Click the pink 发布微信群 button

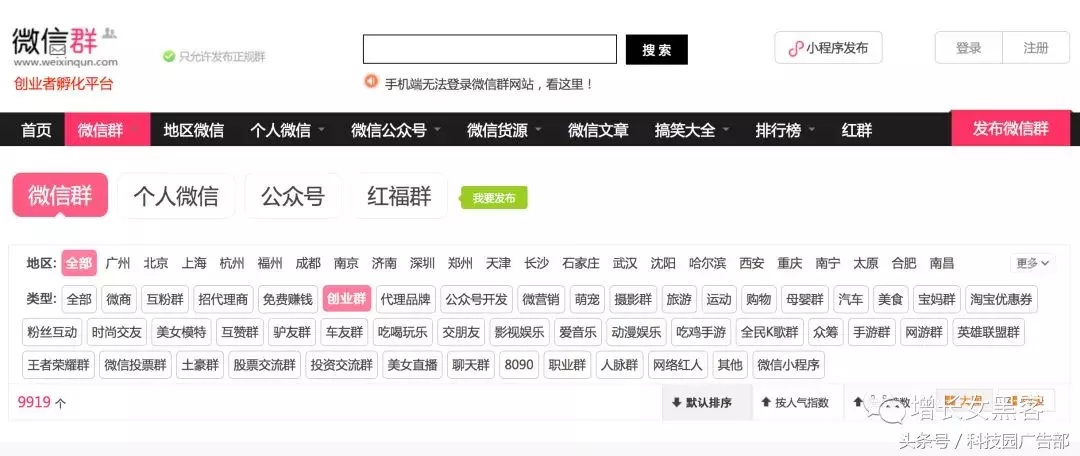(1010, 128)
